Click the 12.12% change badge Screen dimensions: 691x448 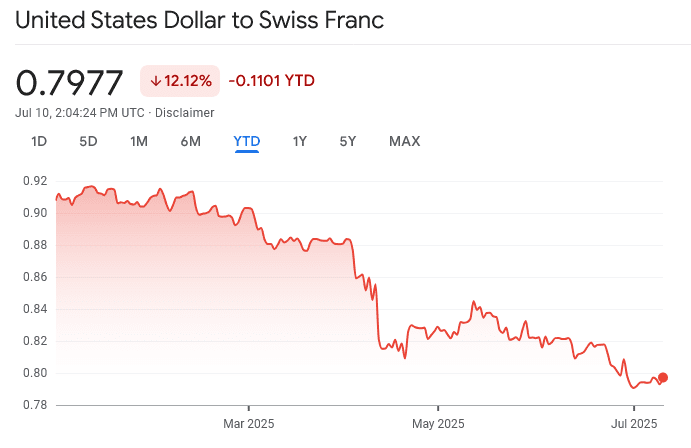pyautogui.click(x=180, y=81)
